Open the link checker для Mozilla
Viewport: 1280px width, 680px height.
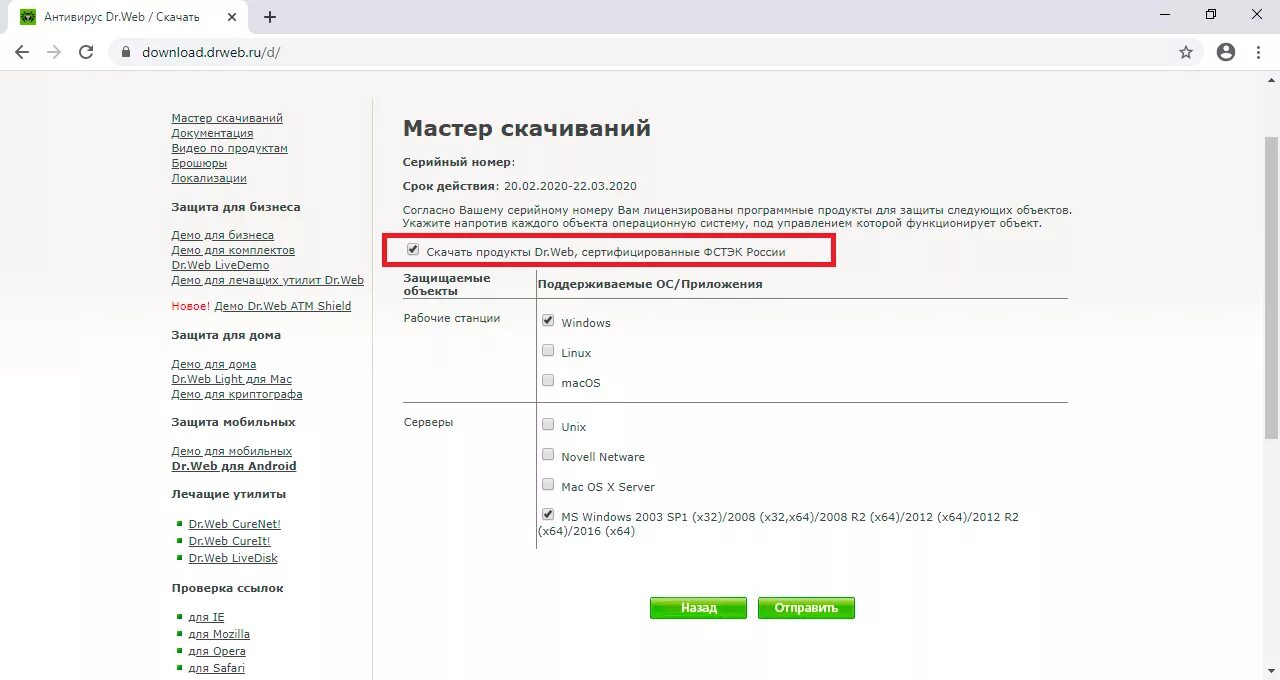pyautogui.click(x=219, y=634)
